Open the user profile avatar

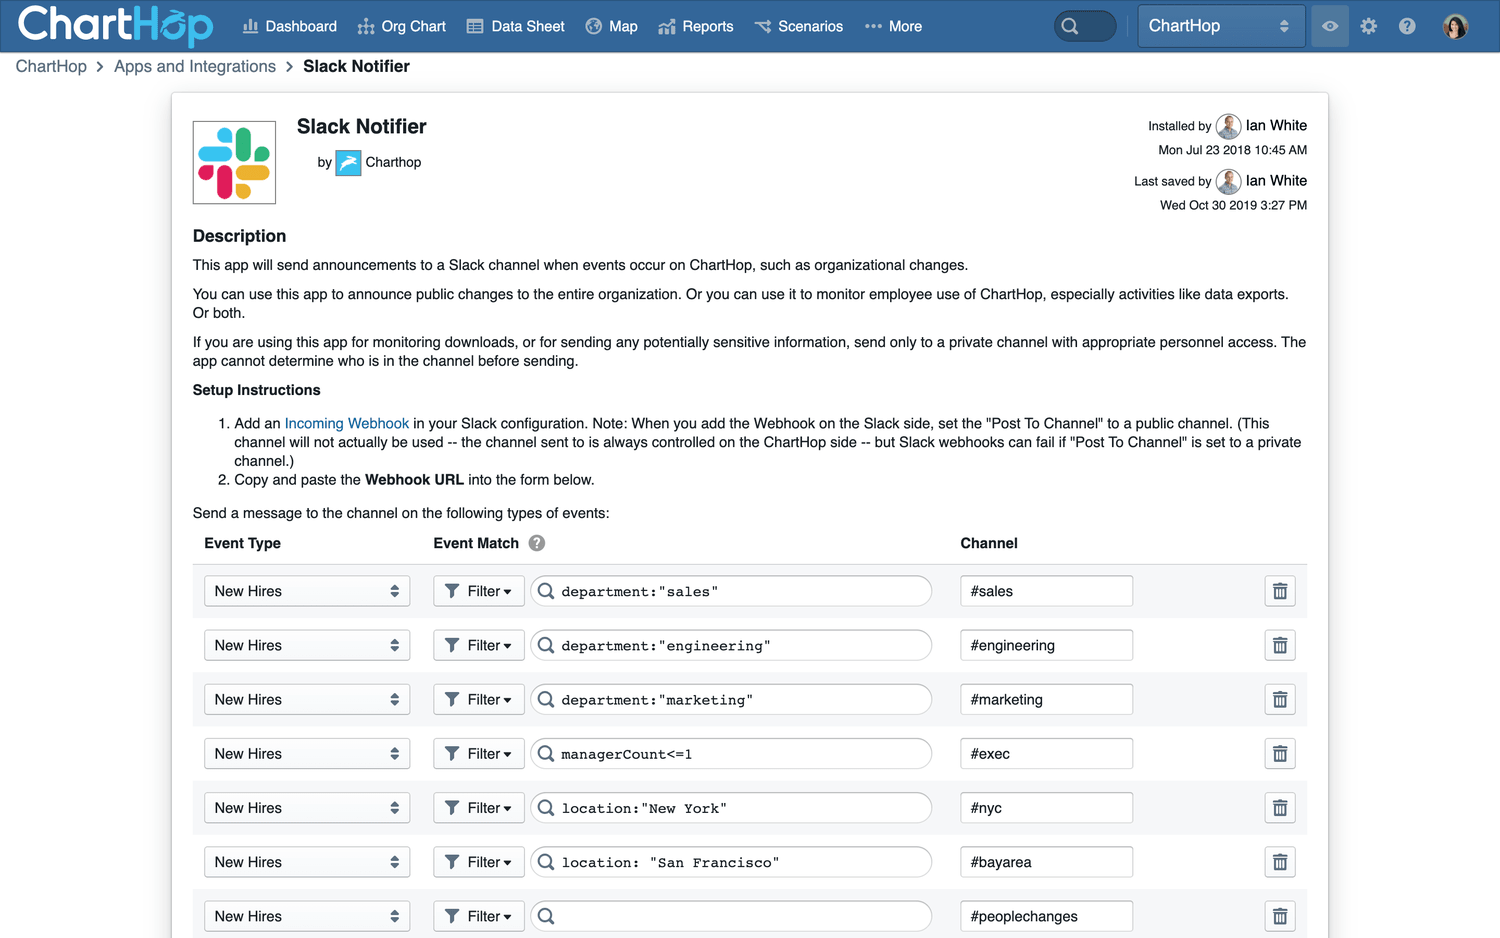[1455, 26]
